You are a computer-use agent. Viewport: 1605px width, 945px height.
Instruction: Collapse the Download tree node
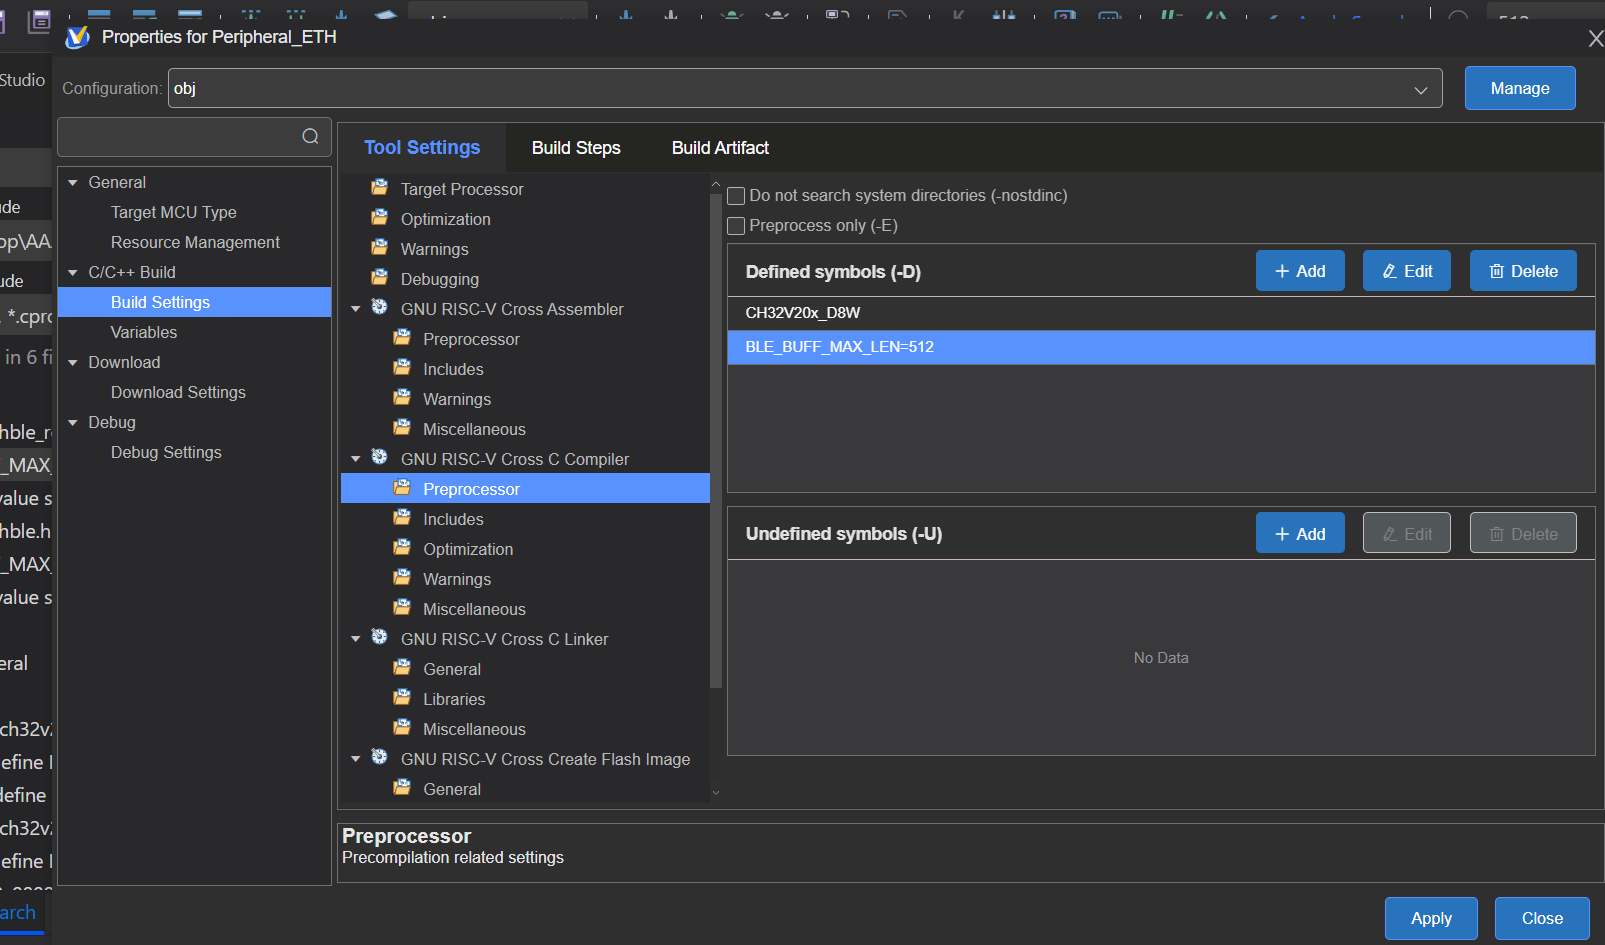pyautogui.click(x=73, y=363)
